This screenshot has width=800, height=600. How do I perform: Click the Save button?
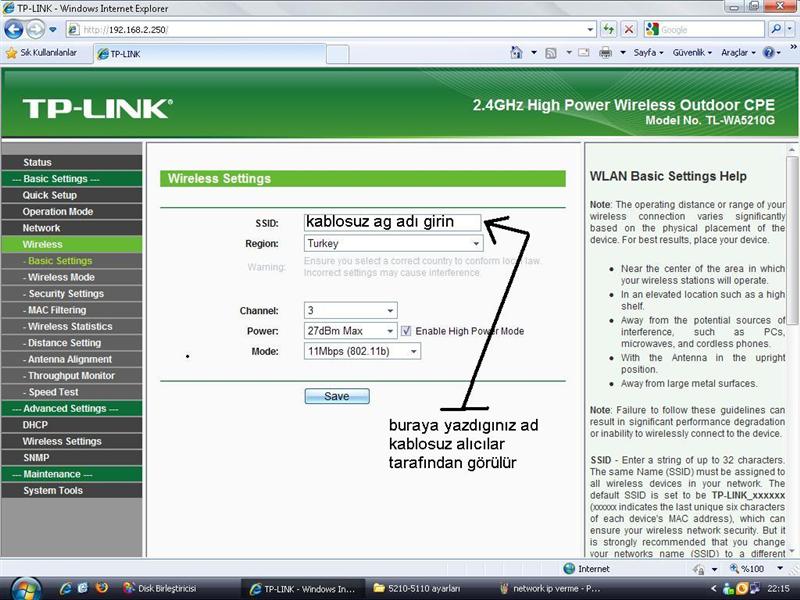(337, 396)
